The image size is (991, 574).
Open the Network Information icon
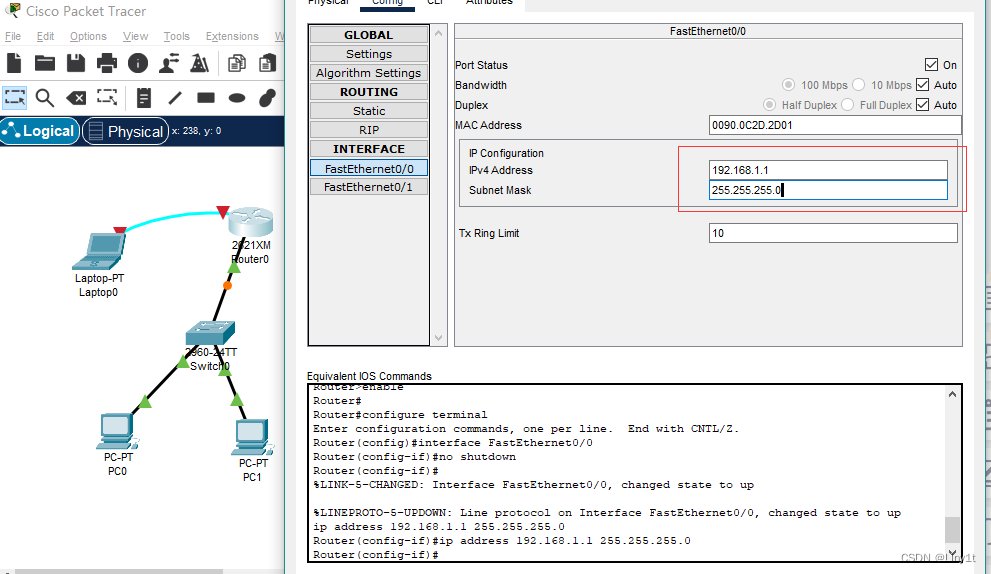tap(138, 63)
